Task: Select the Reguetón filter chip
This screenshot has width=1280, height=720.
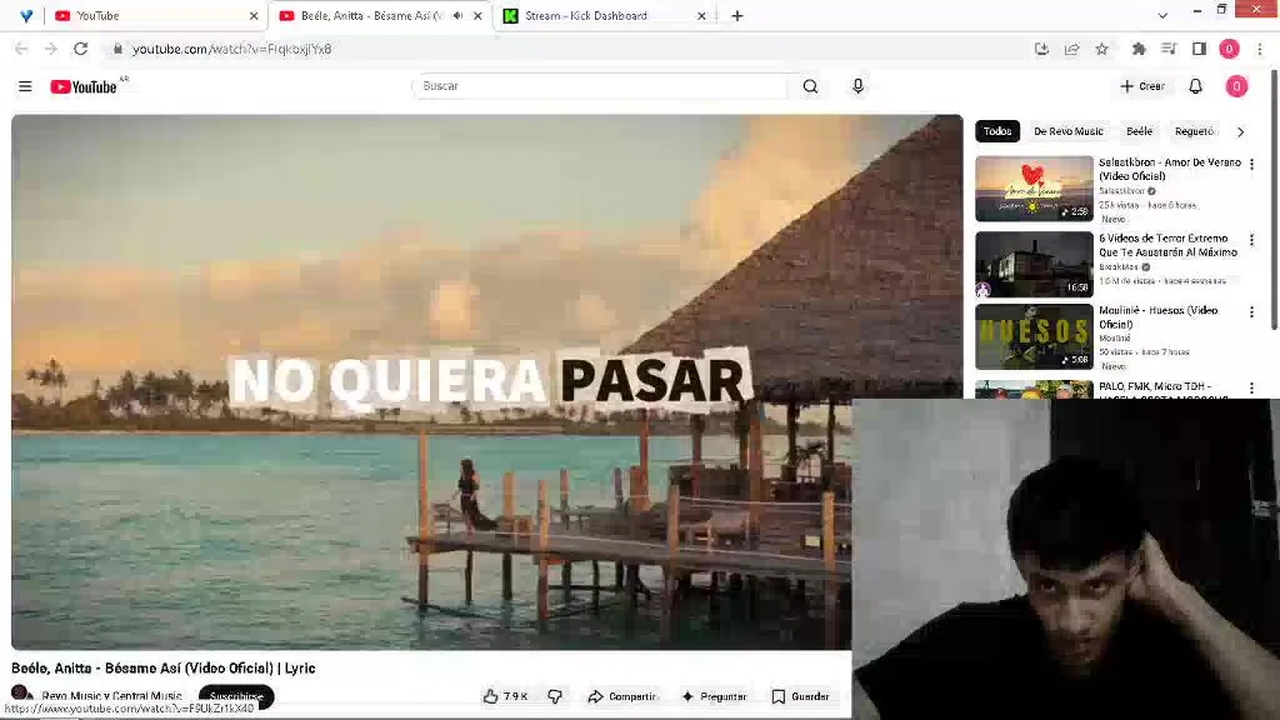Action: coord(1194,131)
